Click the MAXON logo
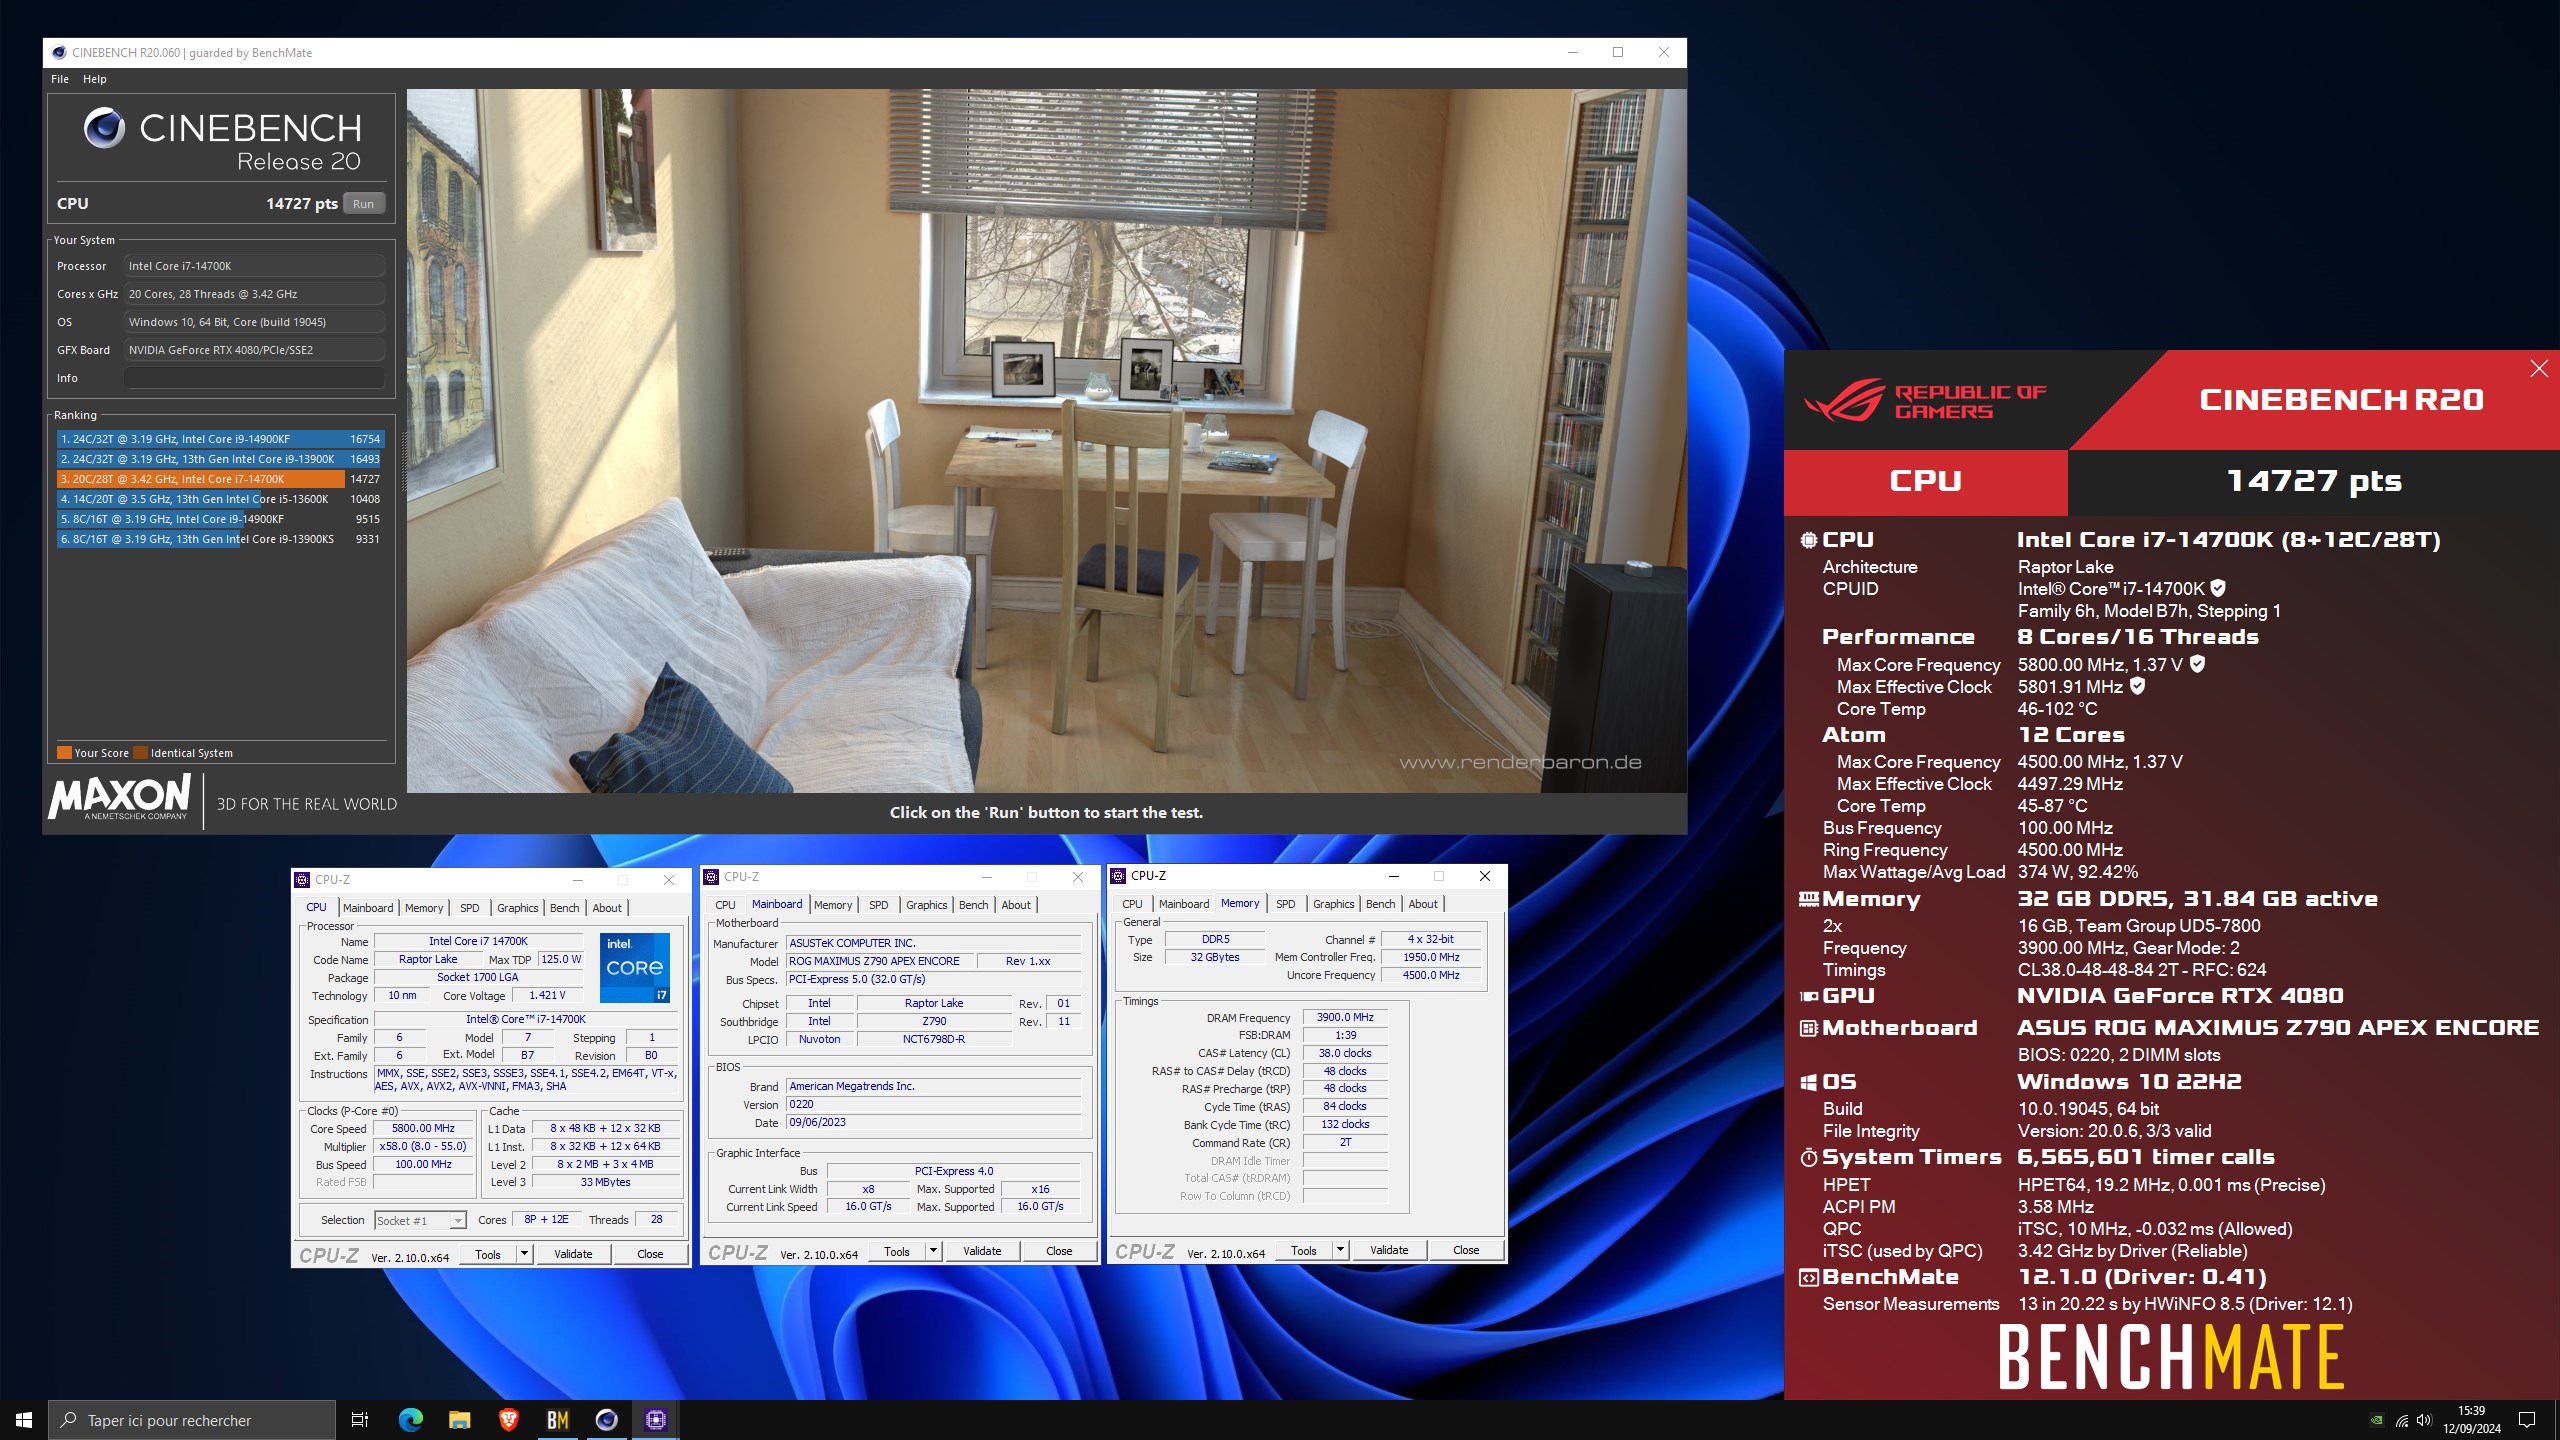This screenshot has height=1440, width=2560. 120,798
